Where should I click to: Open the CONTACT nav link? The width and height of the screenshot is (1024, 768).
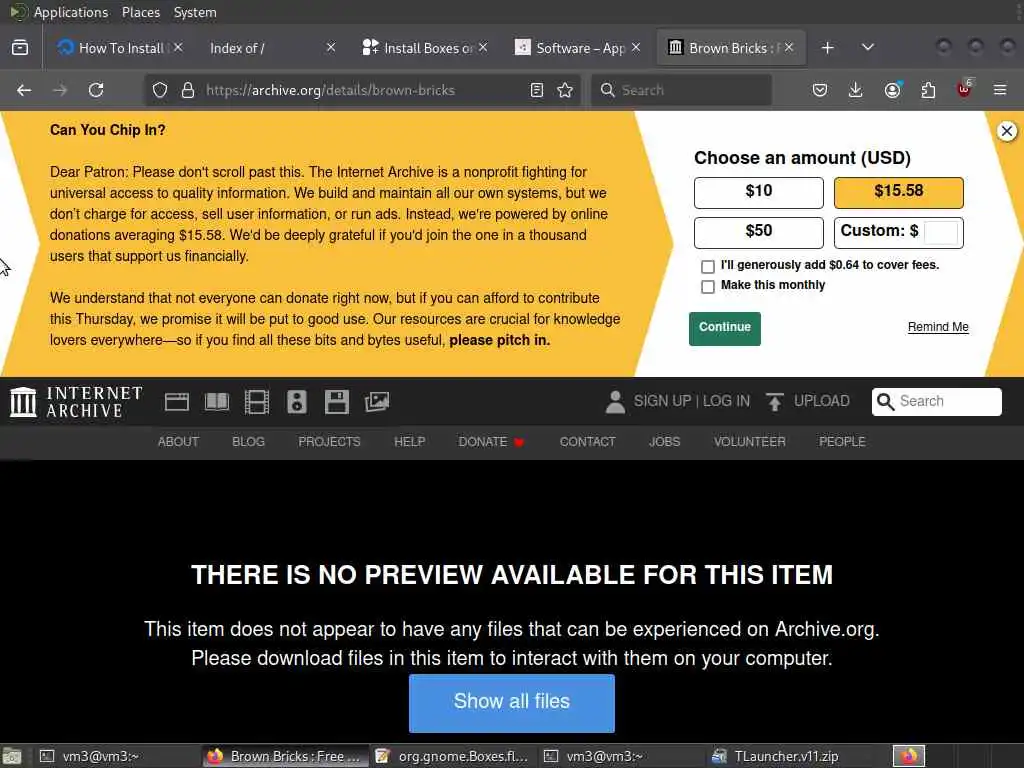[587, 442]
